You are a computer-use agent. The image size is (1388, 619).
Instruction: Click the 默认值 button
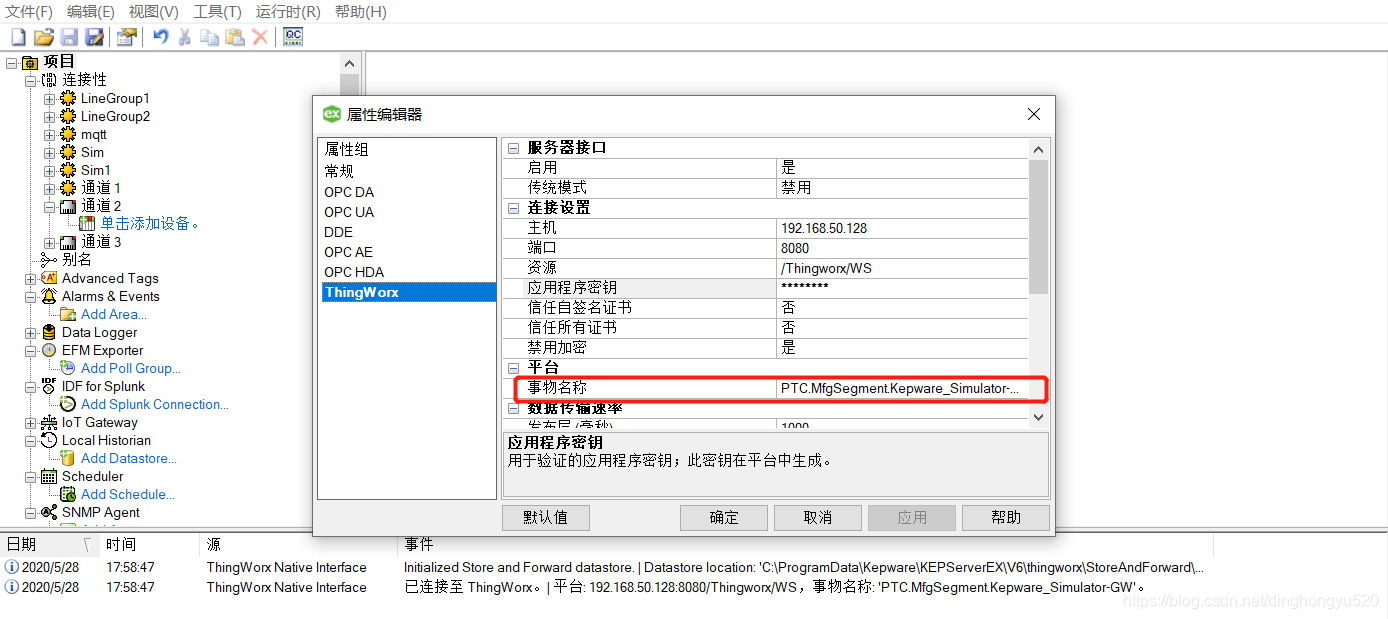click(x=546, y=517)
